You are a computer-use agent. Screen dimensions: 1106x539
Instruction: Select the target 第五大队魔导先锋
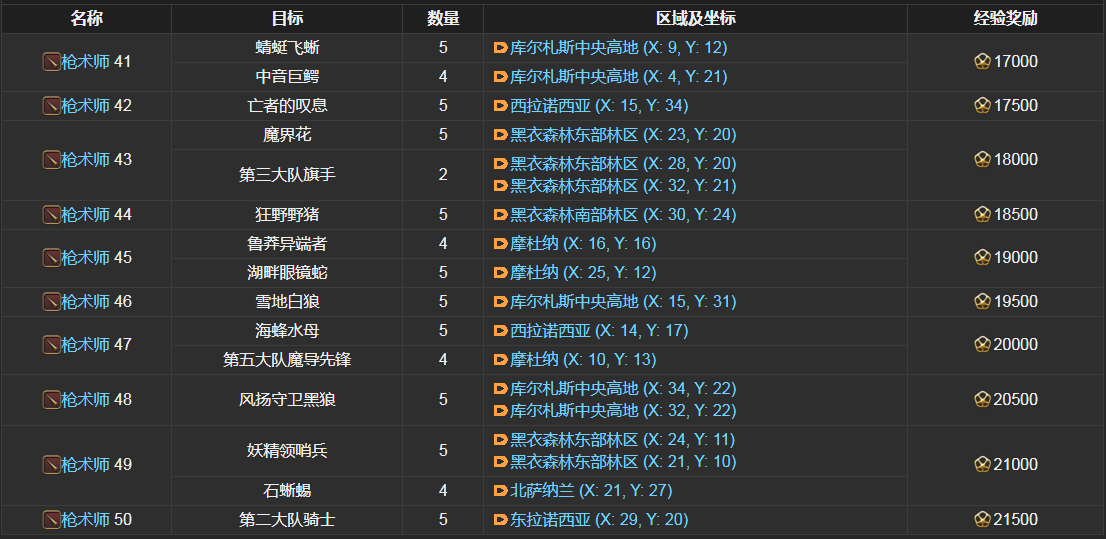[287, 360]
